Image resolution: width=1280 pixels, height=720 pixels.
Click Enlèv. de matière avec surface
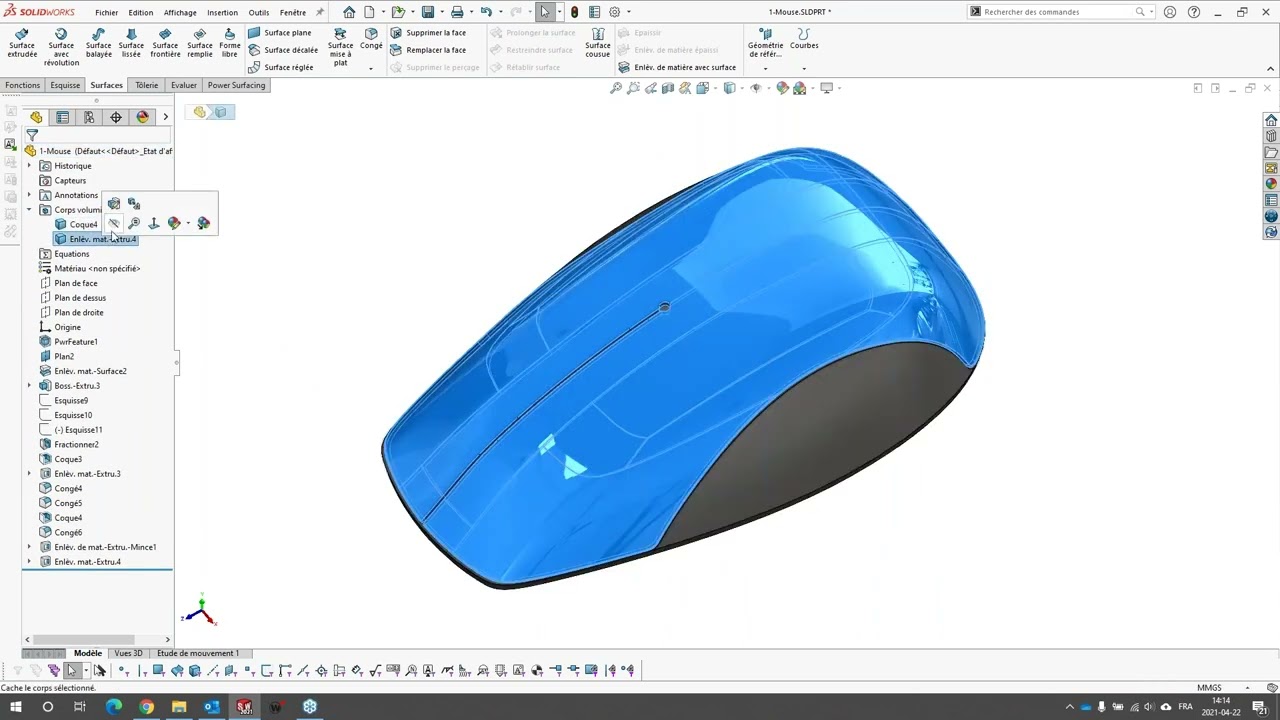point(677,67)
